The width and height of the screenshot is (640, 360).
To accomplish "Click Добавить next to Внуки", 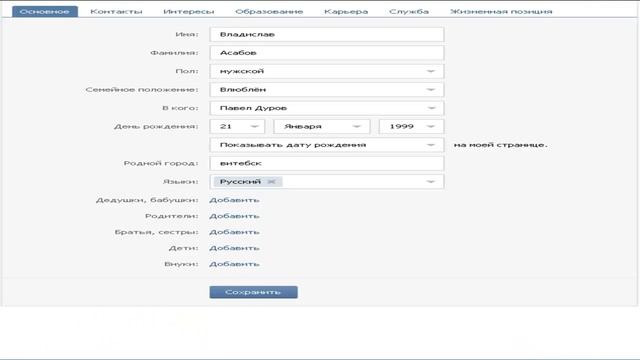I will [x=234, y=264].
